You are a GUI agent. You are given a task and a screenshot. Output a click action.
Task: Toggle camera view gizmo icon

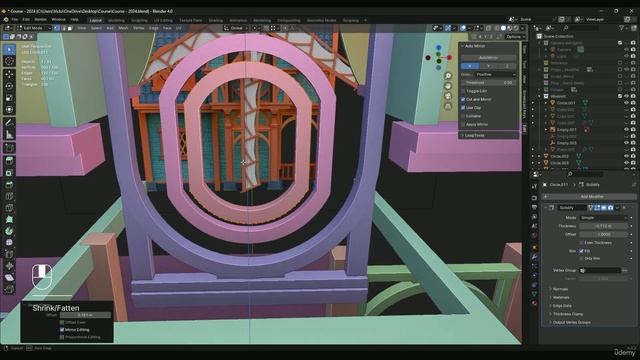(x=448, y=96)
